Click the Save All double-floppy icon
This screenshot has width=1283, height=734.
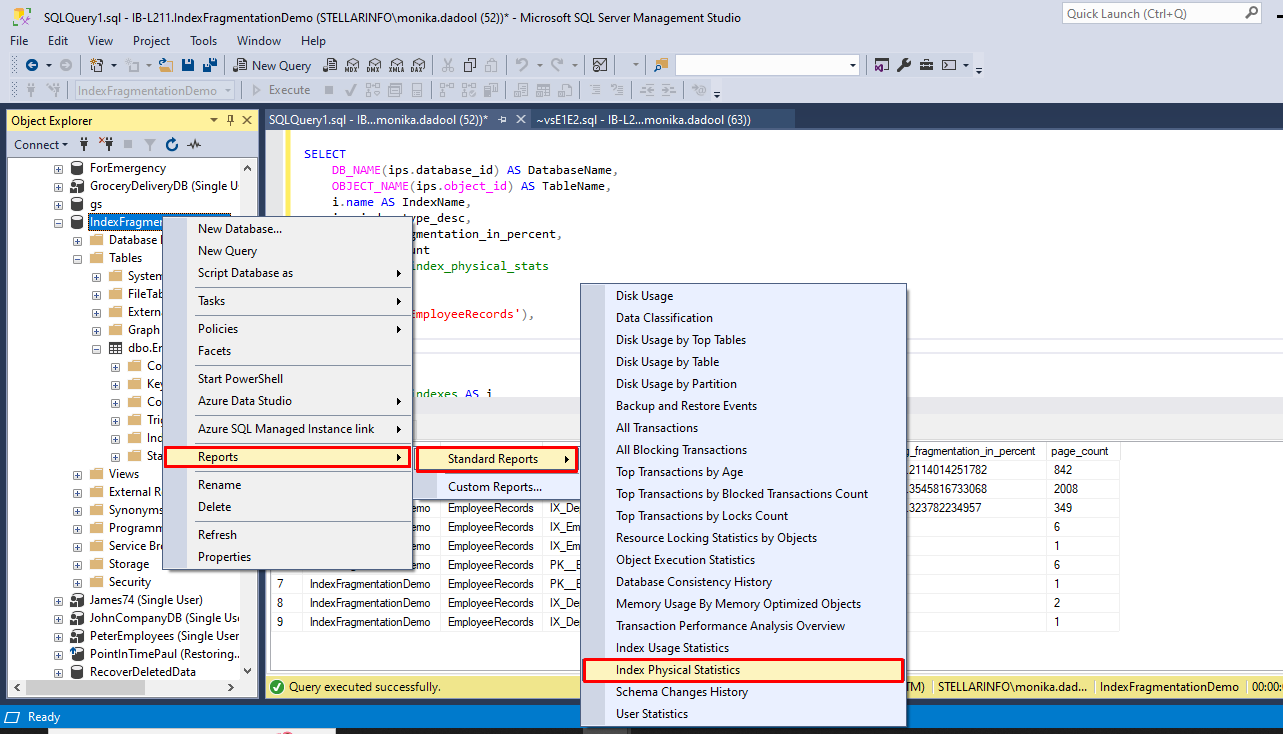pyautogui.click(x=210, y=65)
